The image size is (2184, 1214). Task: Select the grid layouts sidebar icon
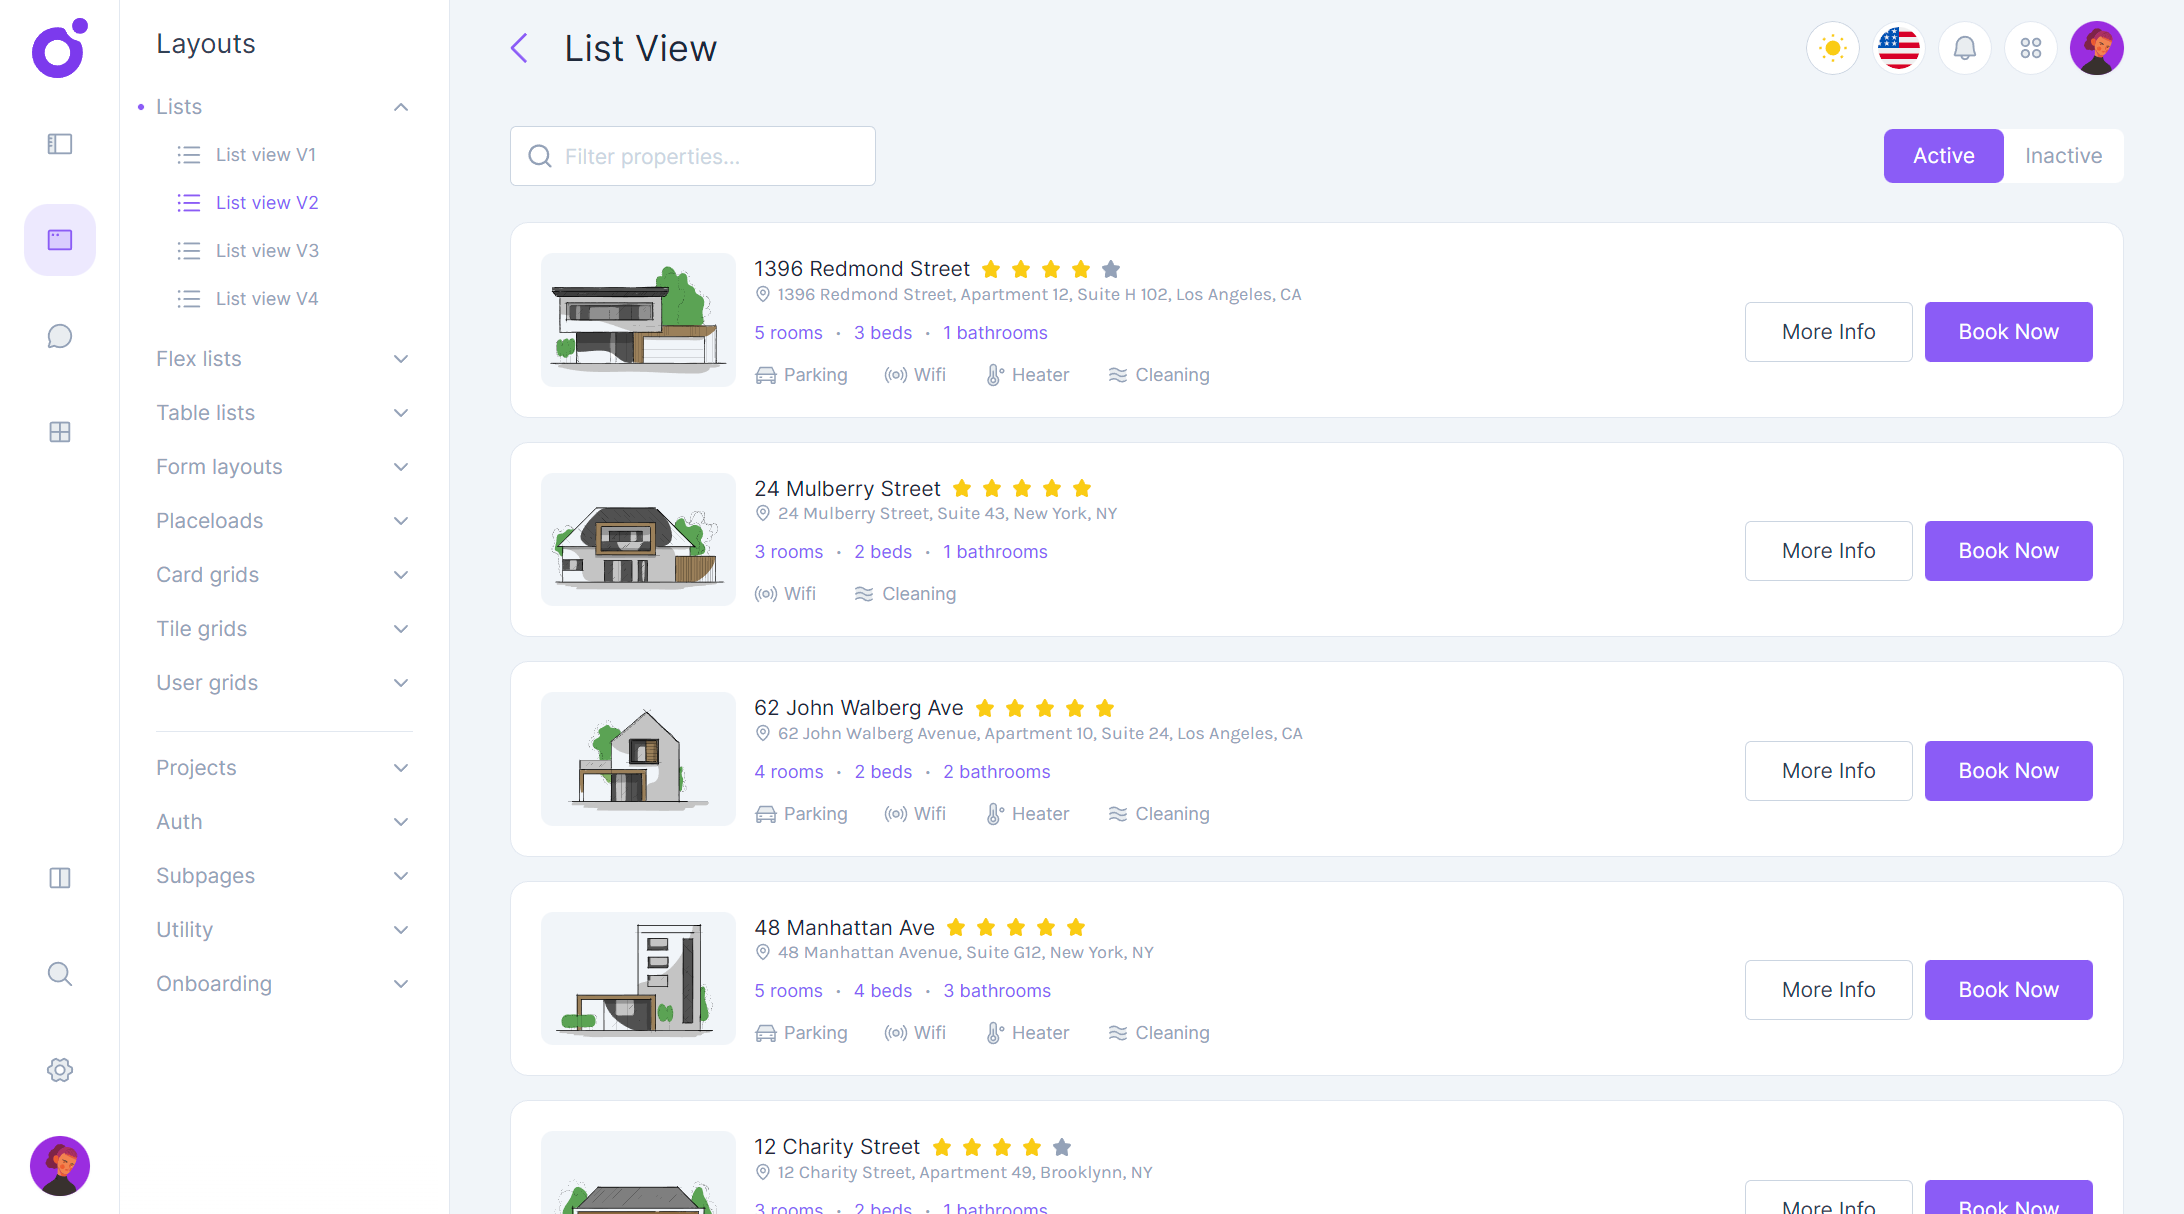(x=59, y=432)
